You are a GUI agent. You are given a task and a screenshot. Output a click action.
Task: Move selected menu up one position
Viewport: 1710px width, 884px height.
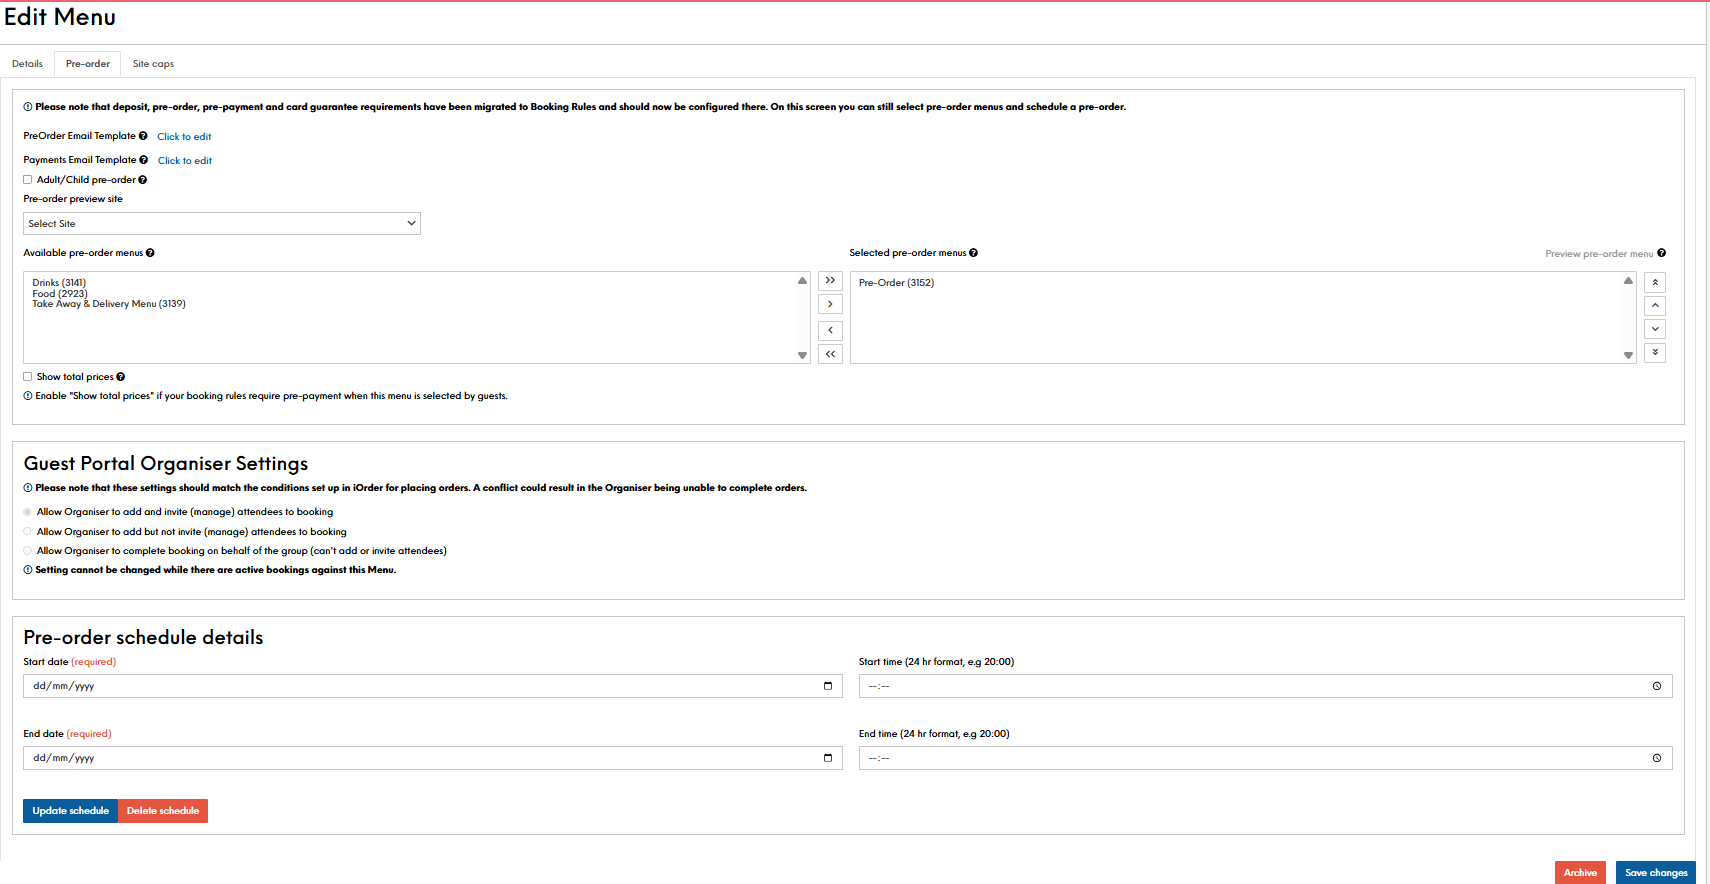coord(1655,306)
